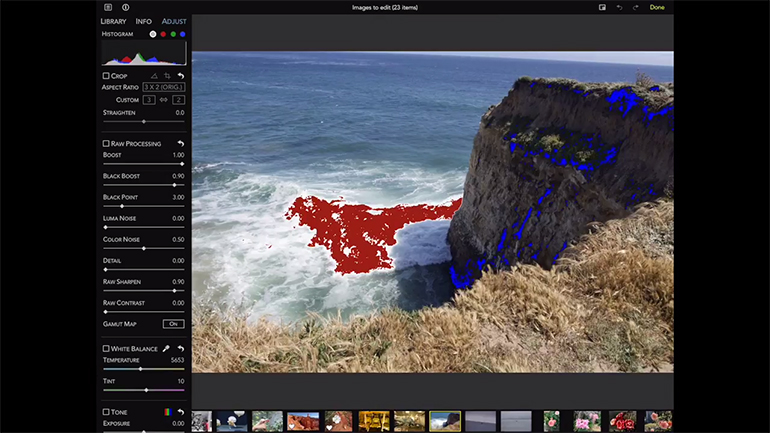Reset the Raw Processing settings
770x433 pixels.
181,144
